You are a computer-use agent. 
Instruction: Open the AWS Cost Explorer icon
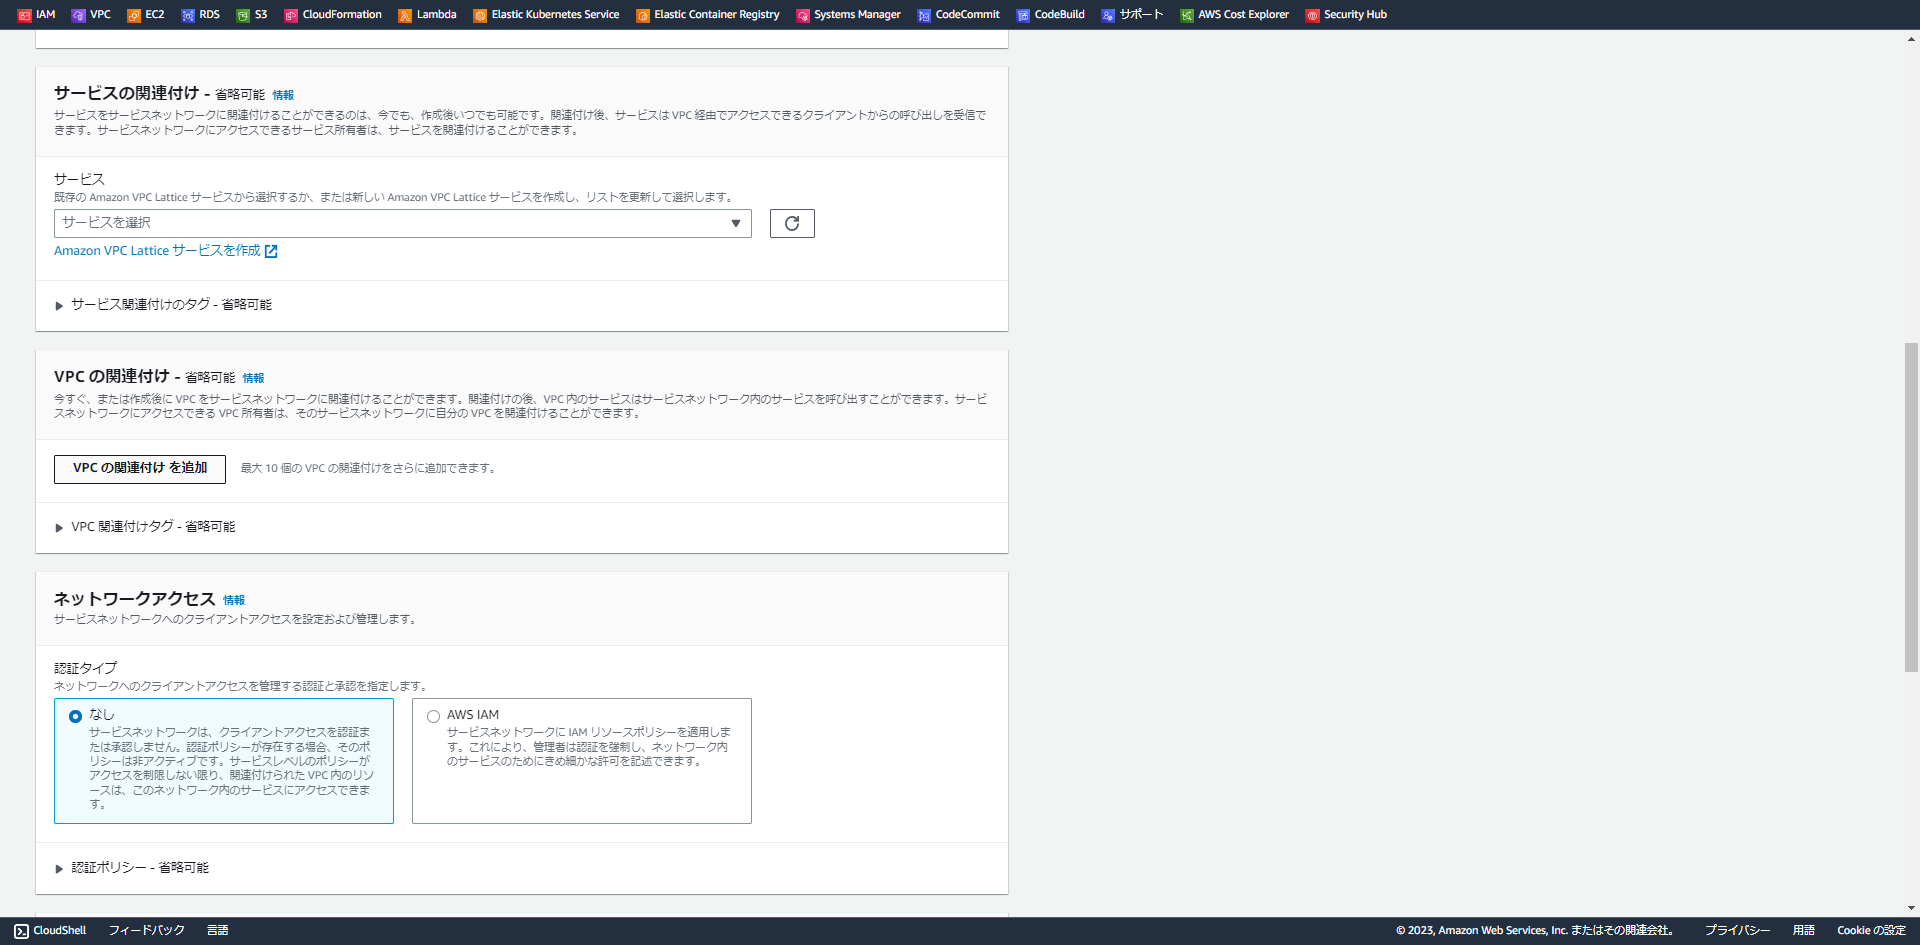(1187, 15)
